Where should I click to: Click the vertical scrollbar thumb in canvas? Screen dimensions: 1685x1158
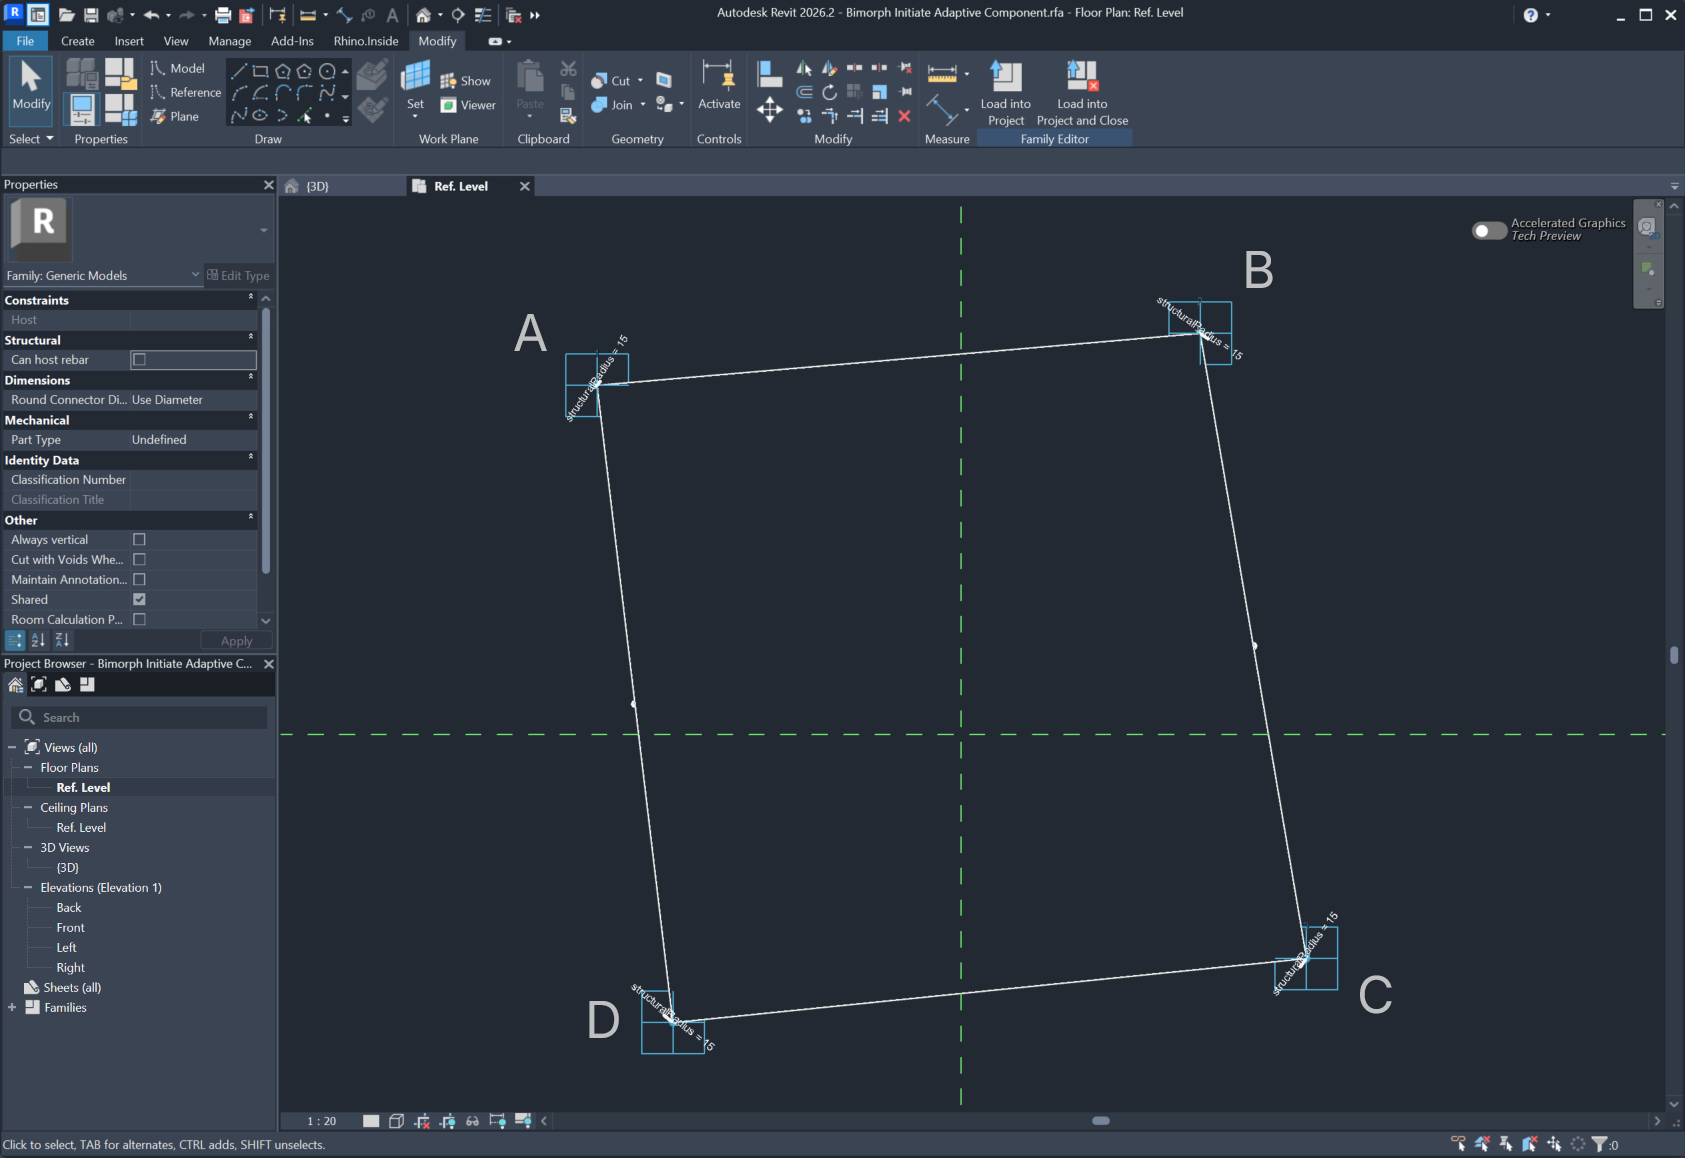[1674, 655]
